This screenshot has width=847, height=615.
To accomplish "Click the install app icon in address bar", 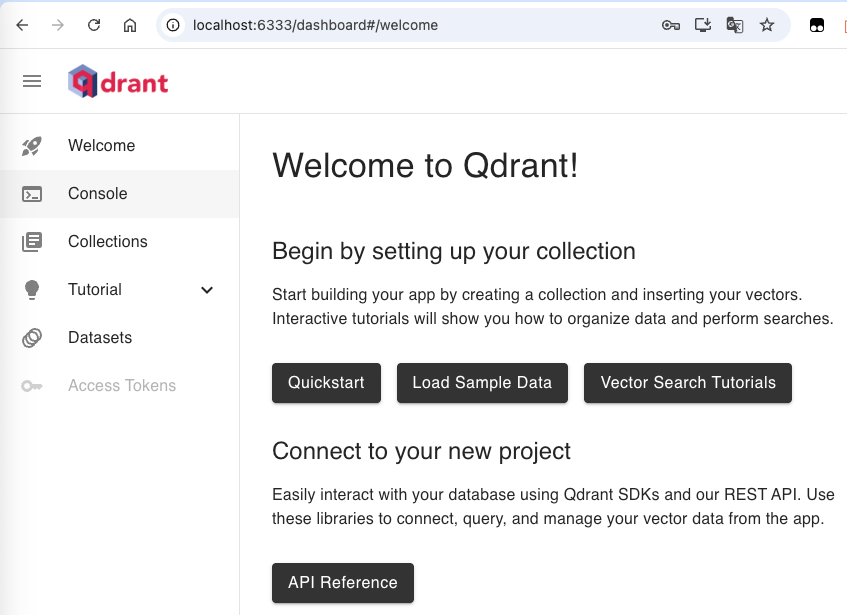I will pos(703,25).
